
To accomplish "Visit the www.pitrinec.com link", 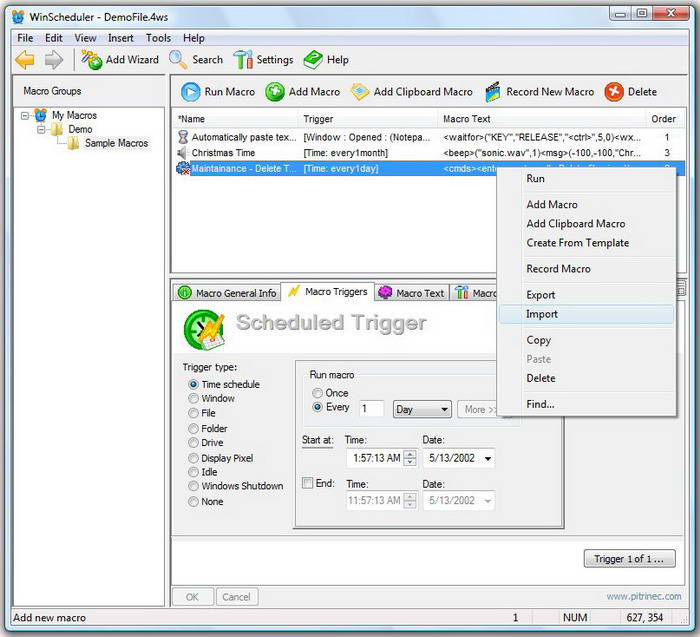I will pyautogui.click(x=644, y=596).
